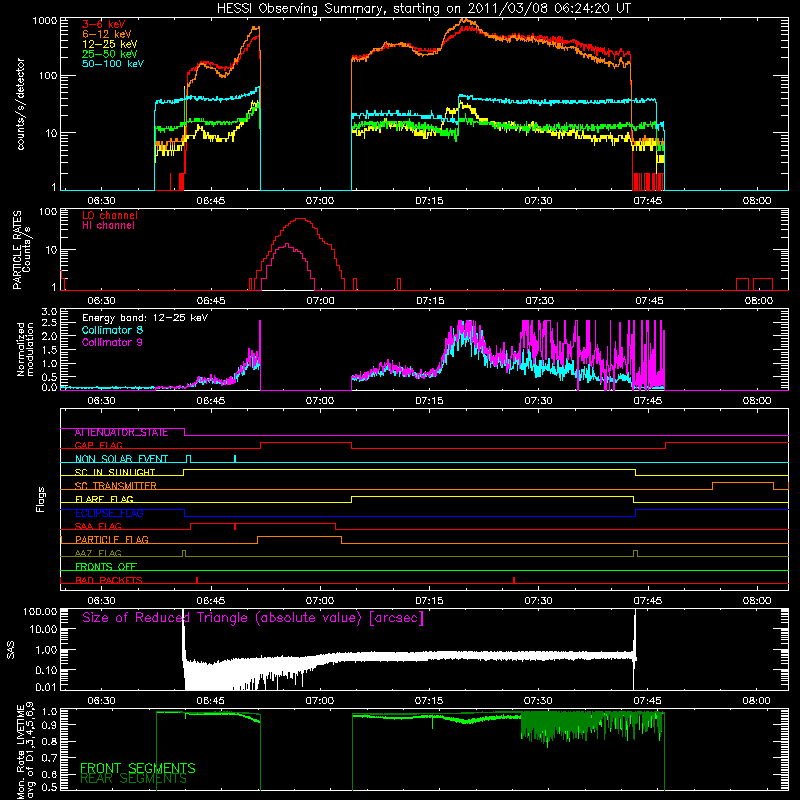Click the red LO channel particle rate peak

tap(301, 219)
